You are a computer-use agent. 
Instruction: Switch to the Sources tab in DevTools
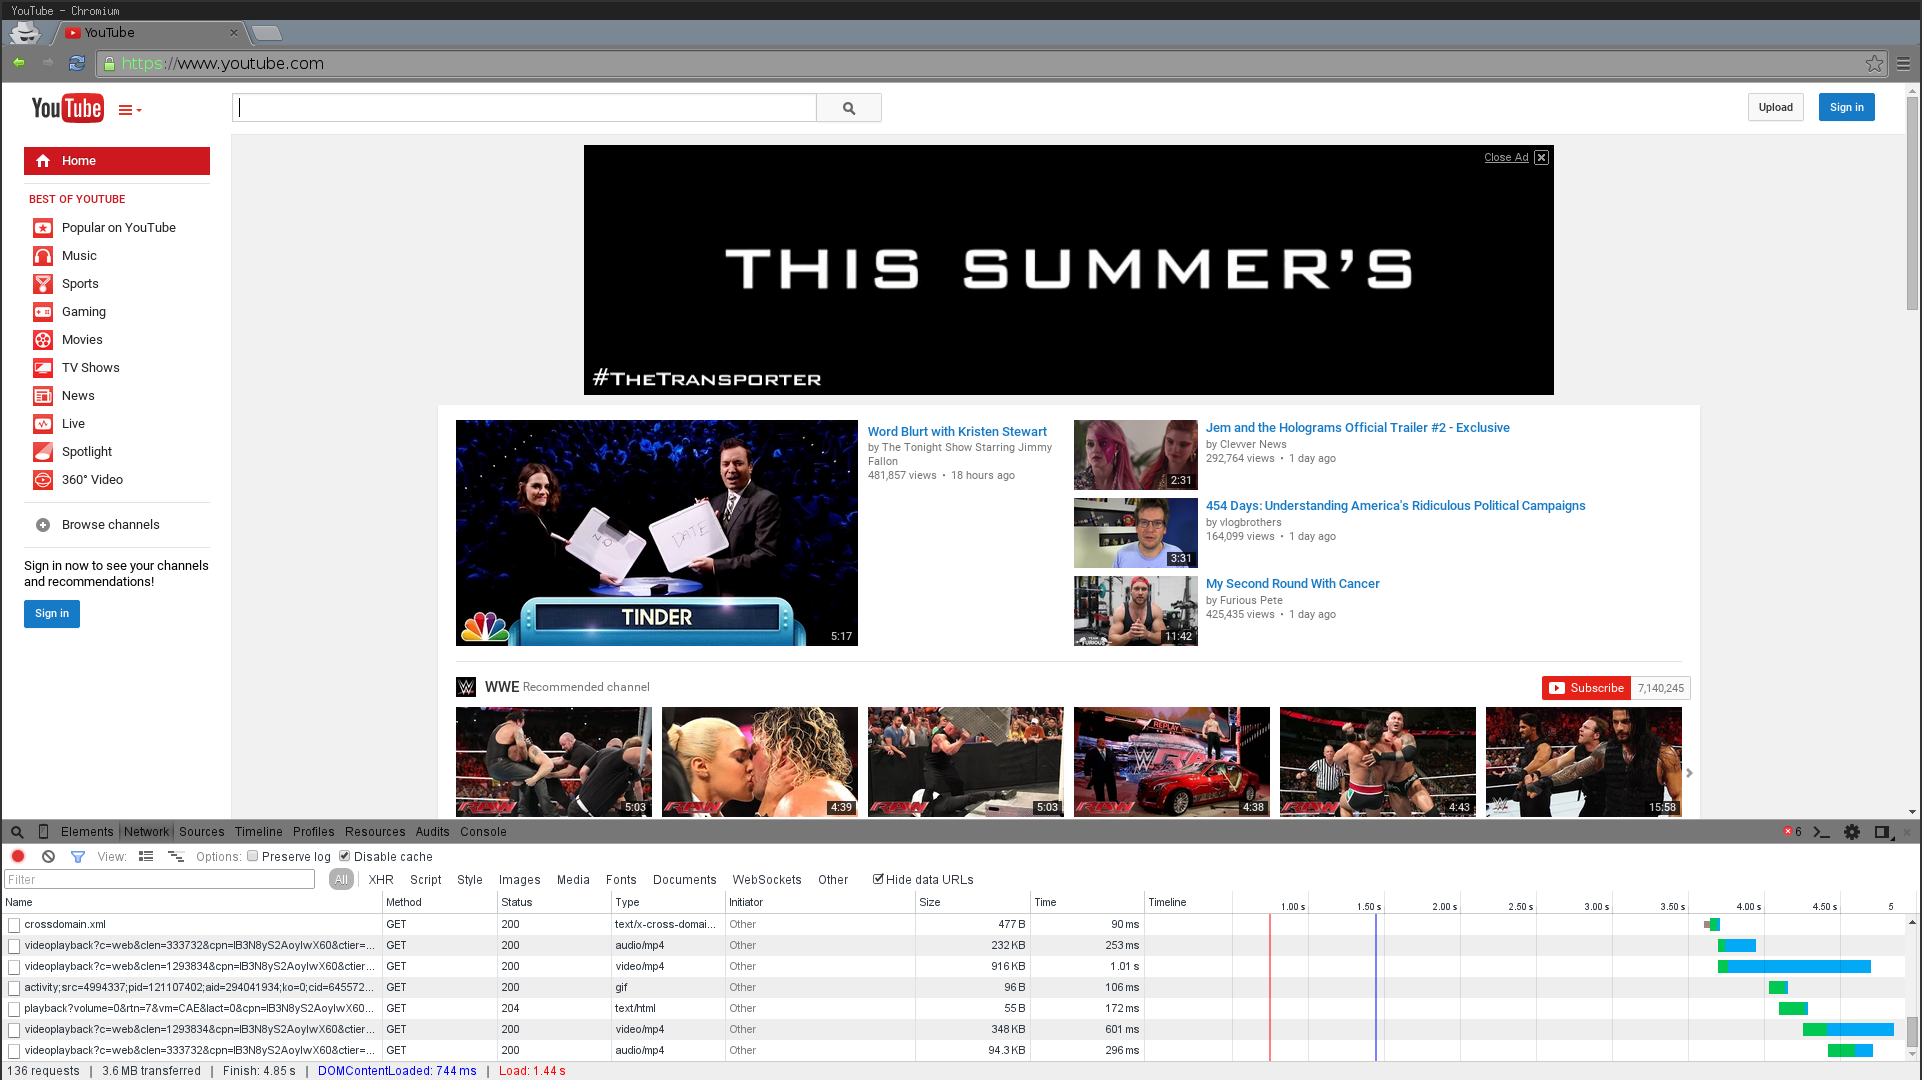[x=201, y=831]
